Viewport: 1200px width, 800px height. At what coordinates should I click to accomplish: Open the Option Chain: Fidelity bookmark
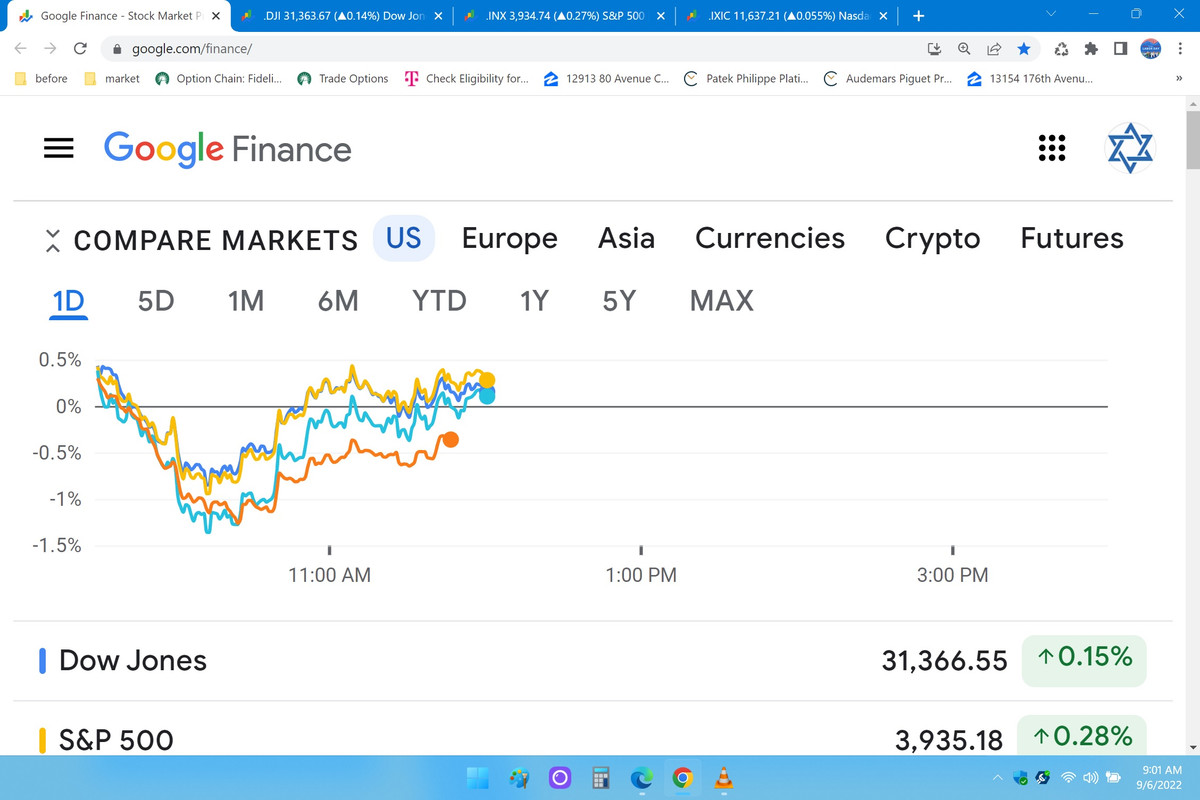tap(219, 78)
